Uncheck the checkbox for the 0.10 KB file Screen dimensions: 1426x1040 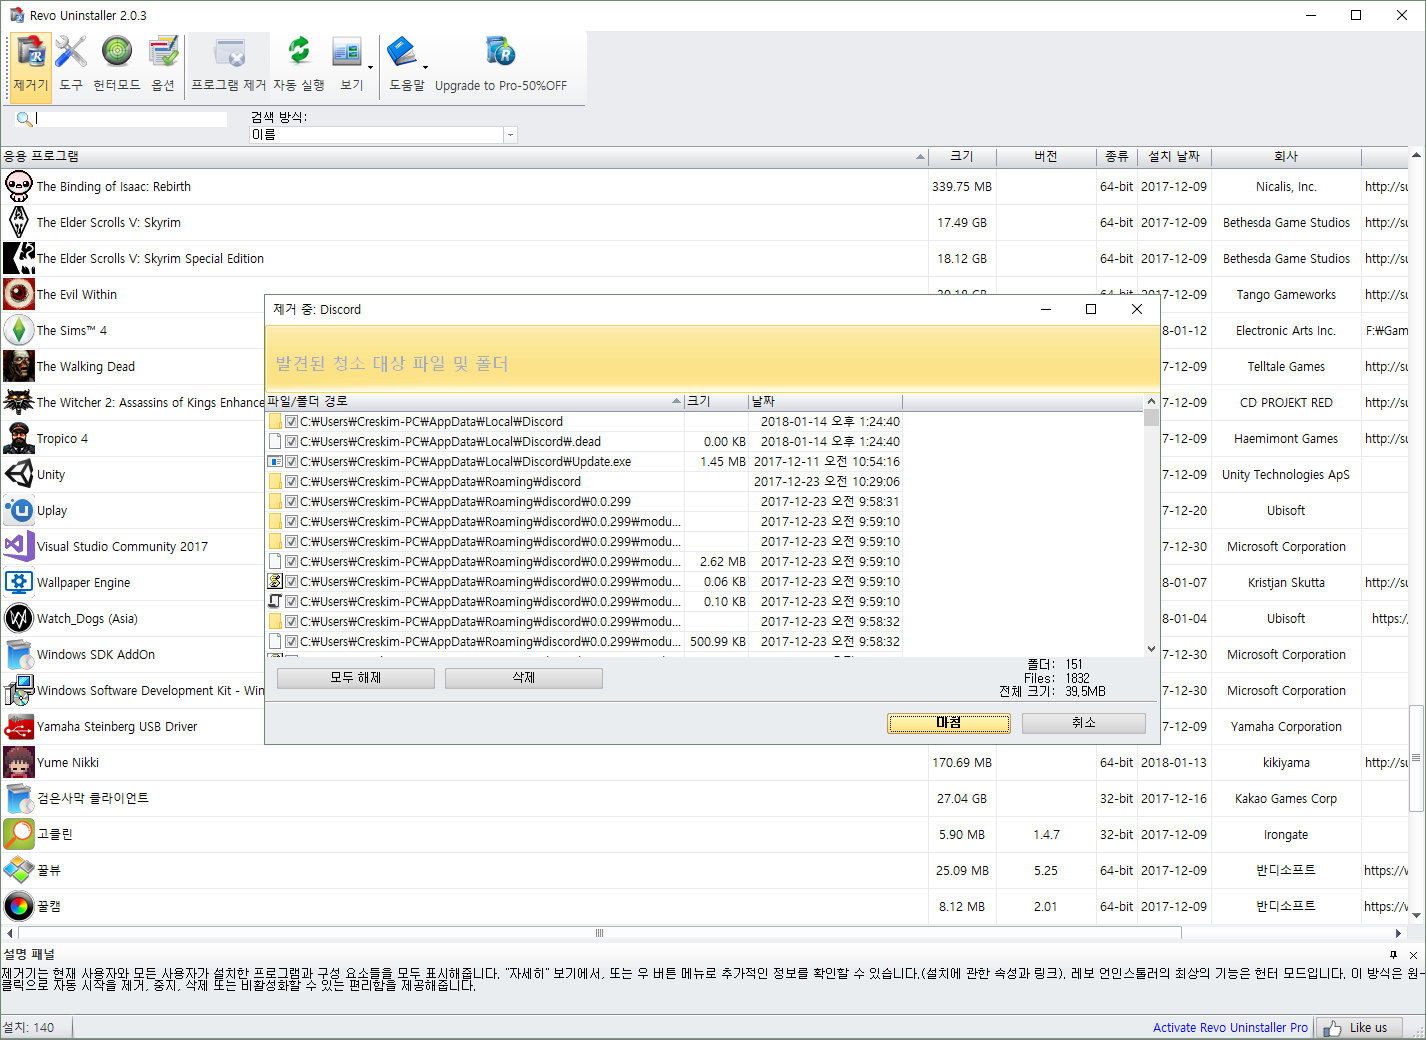[x=292, y=602]
